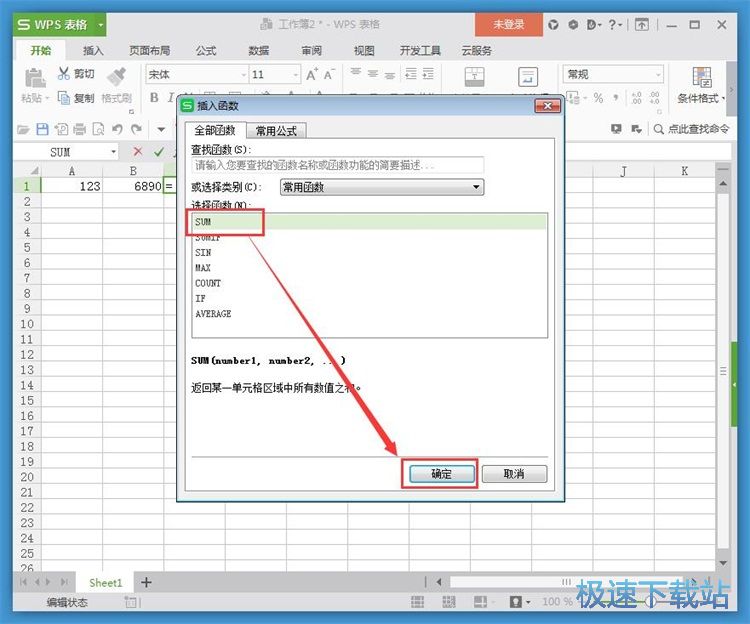Select SUM in the function list
Image resolution: width=750 pixels, height=624 pixels.
(x=369, y=222)
